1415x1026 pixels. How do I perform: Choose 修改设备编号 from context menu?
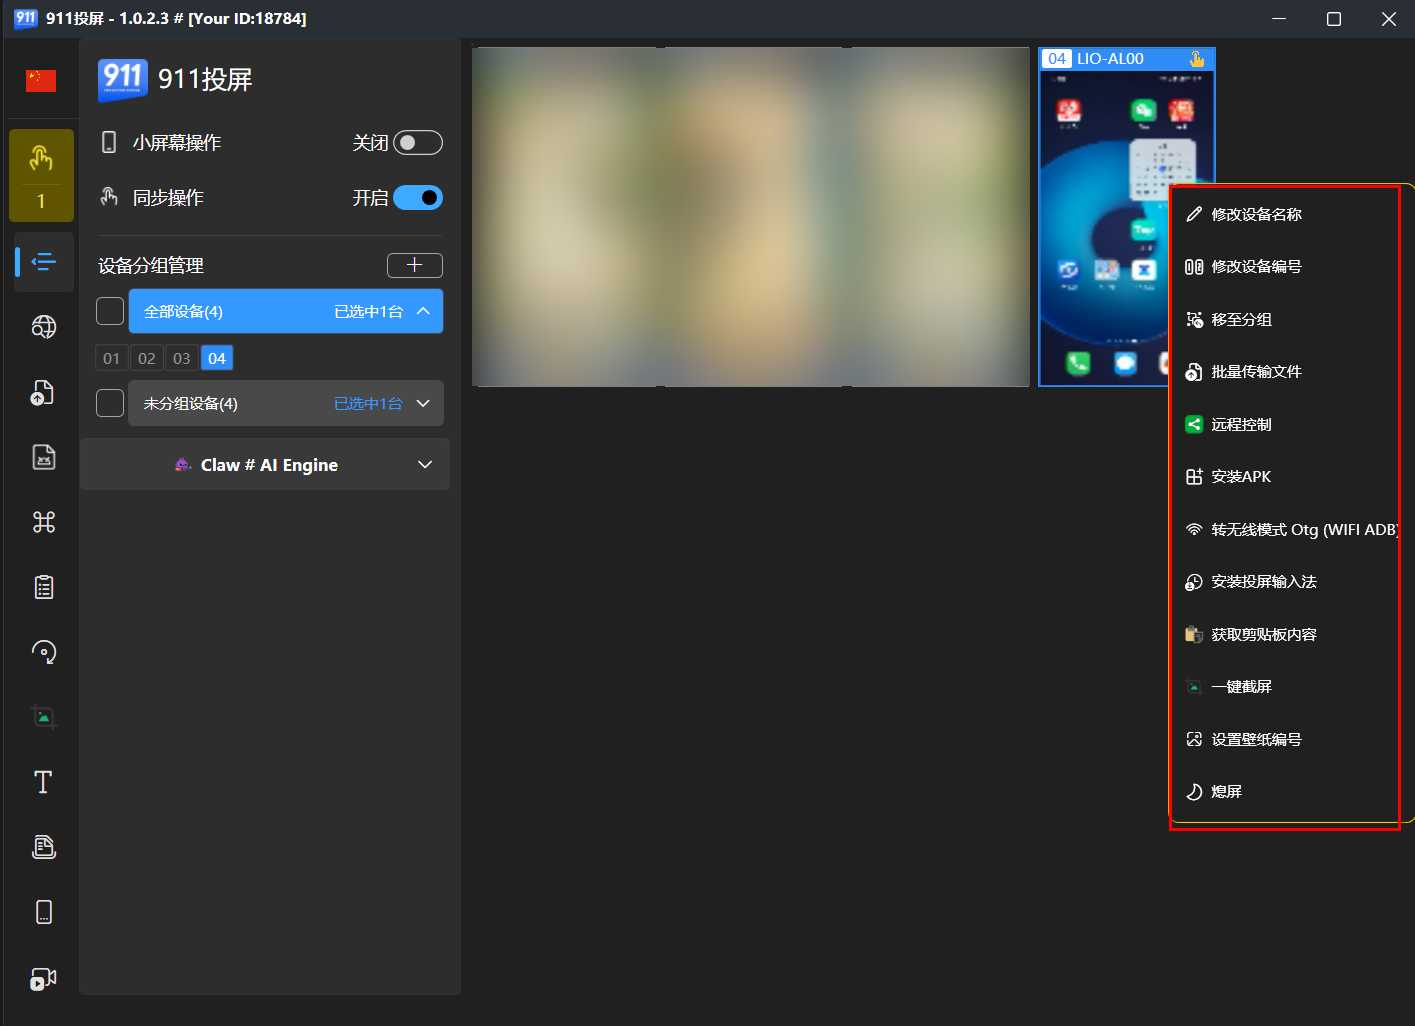click(x=1284, y=266)
